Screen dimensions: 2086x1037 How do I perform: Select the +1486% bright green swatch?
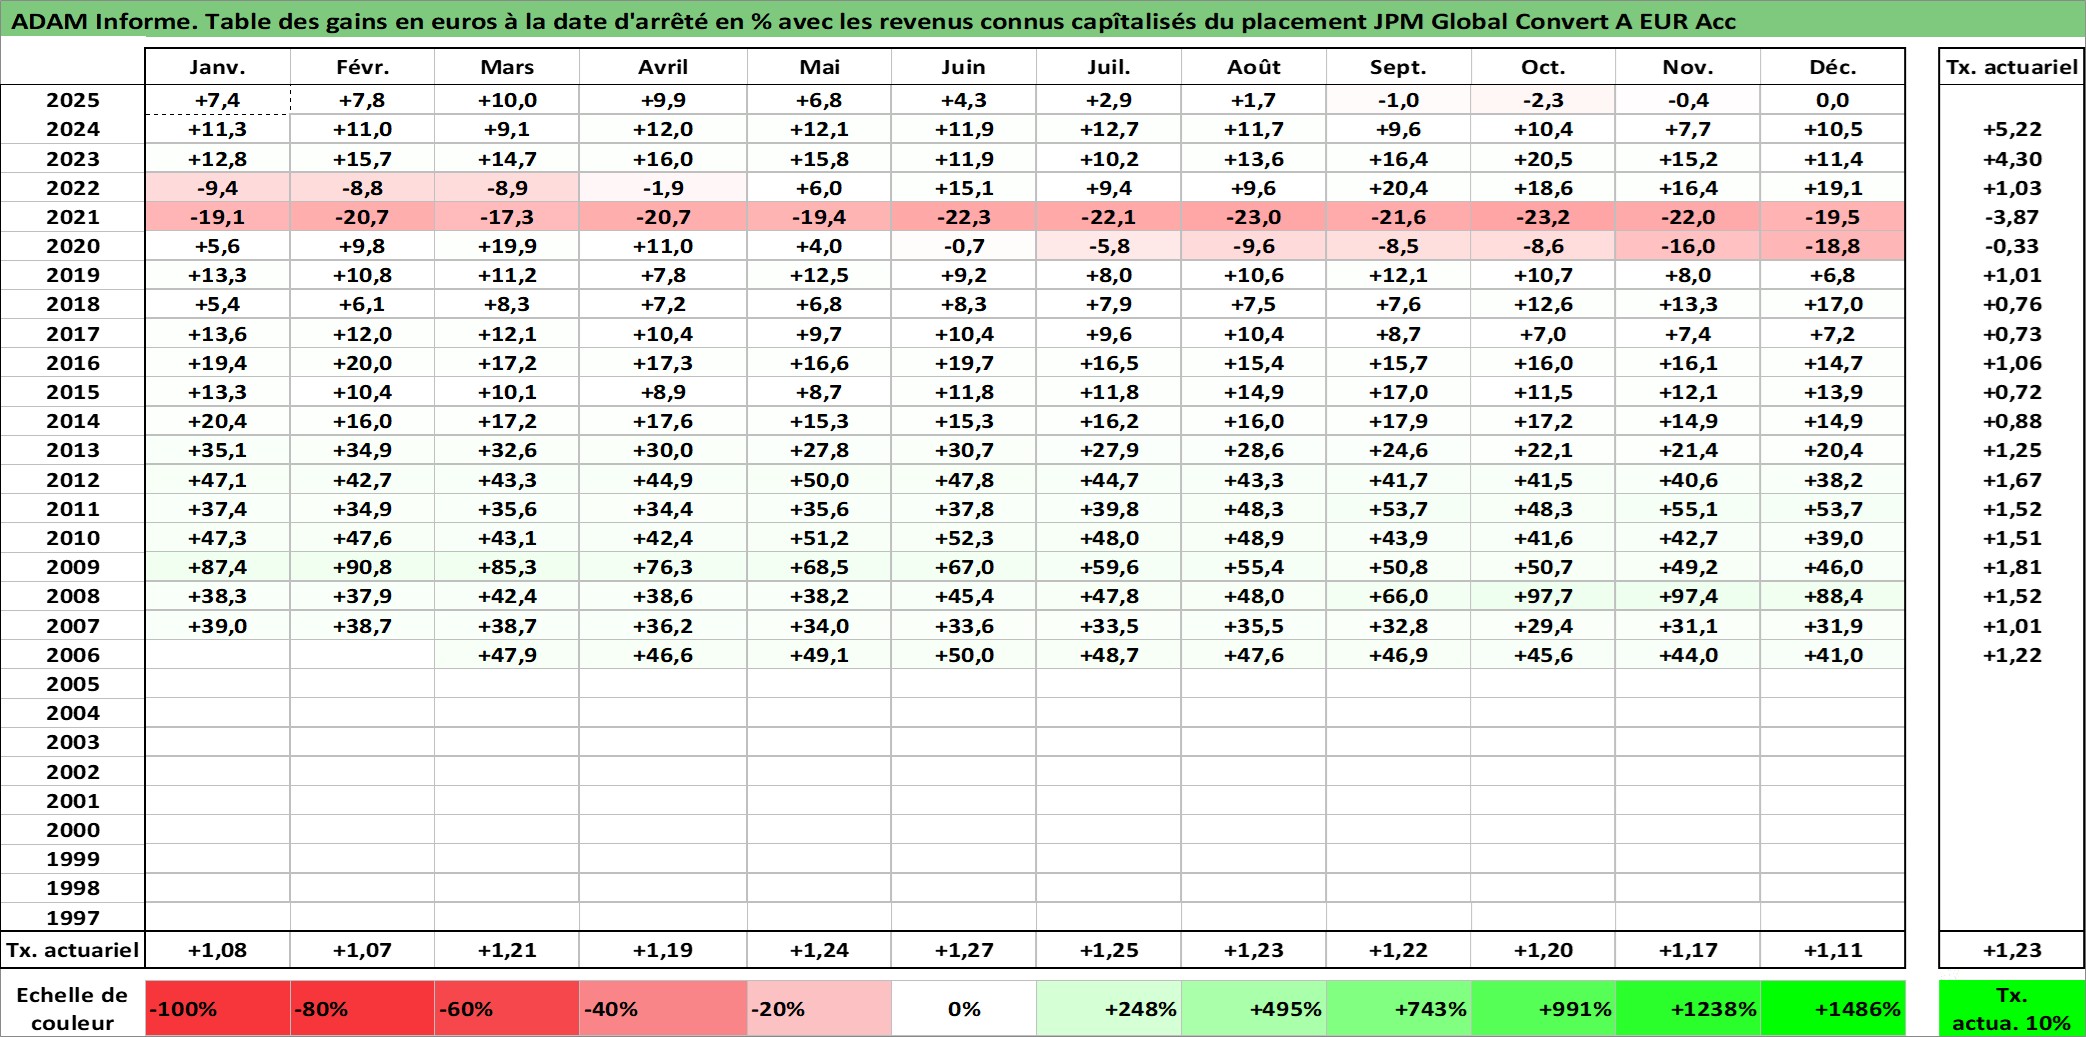[1832, 1009]
